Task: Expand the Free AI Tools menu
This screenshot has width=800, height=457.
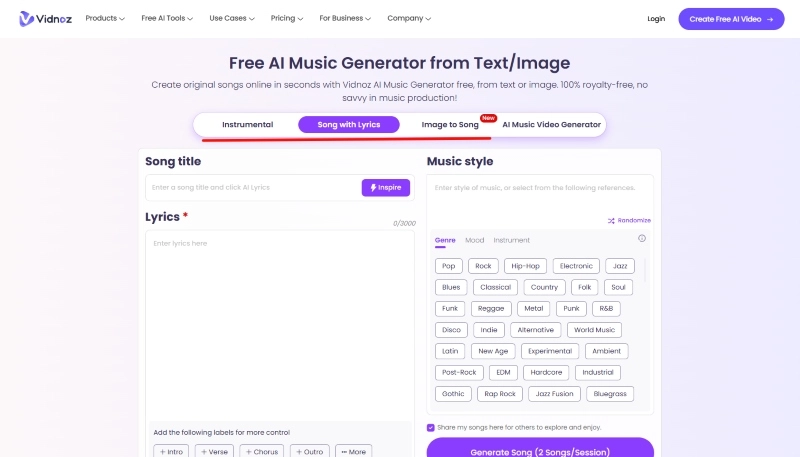Action: coord(167,18)
